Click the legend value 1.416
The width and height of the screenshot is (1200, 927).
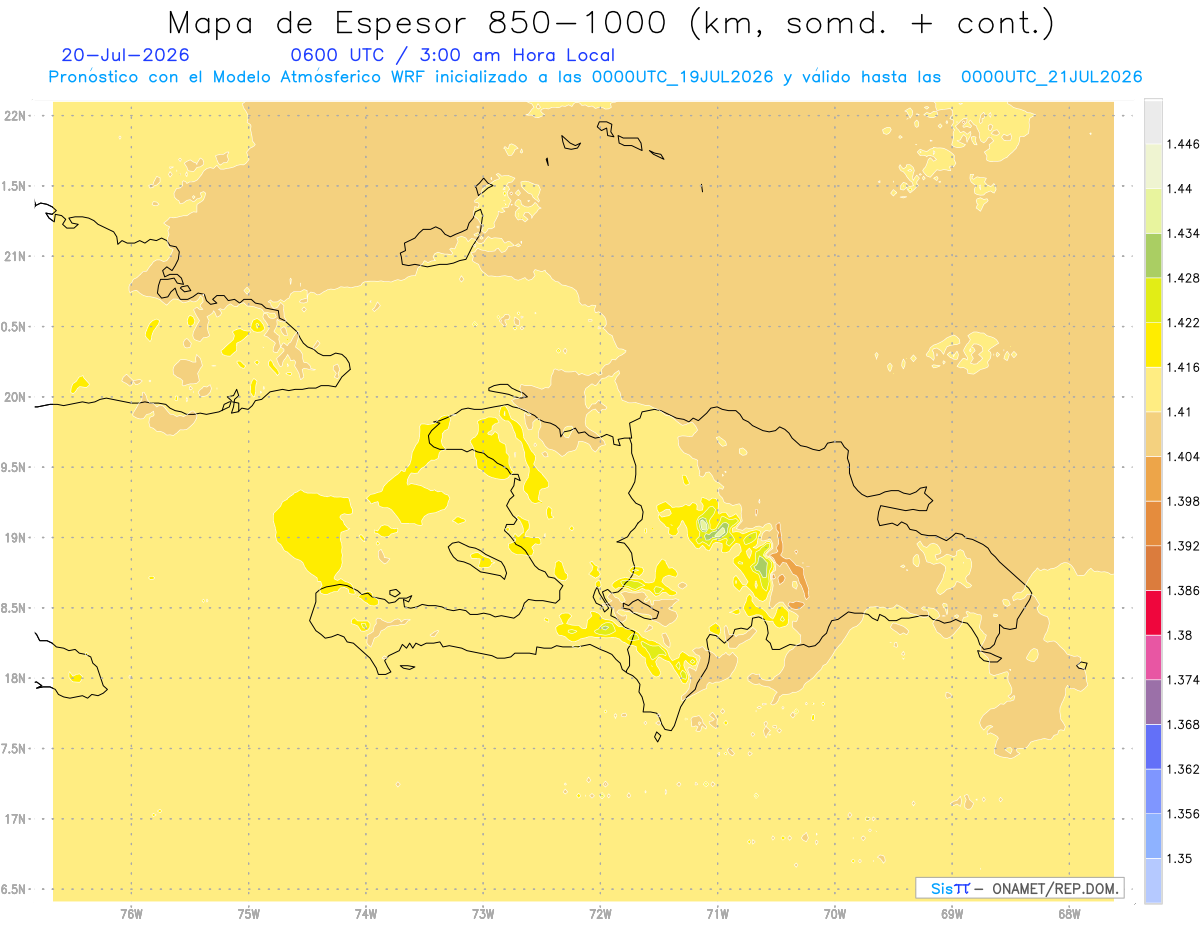[1183, 367]
